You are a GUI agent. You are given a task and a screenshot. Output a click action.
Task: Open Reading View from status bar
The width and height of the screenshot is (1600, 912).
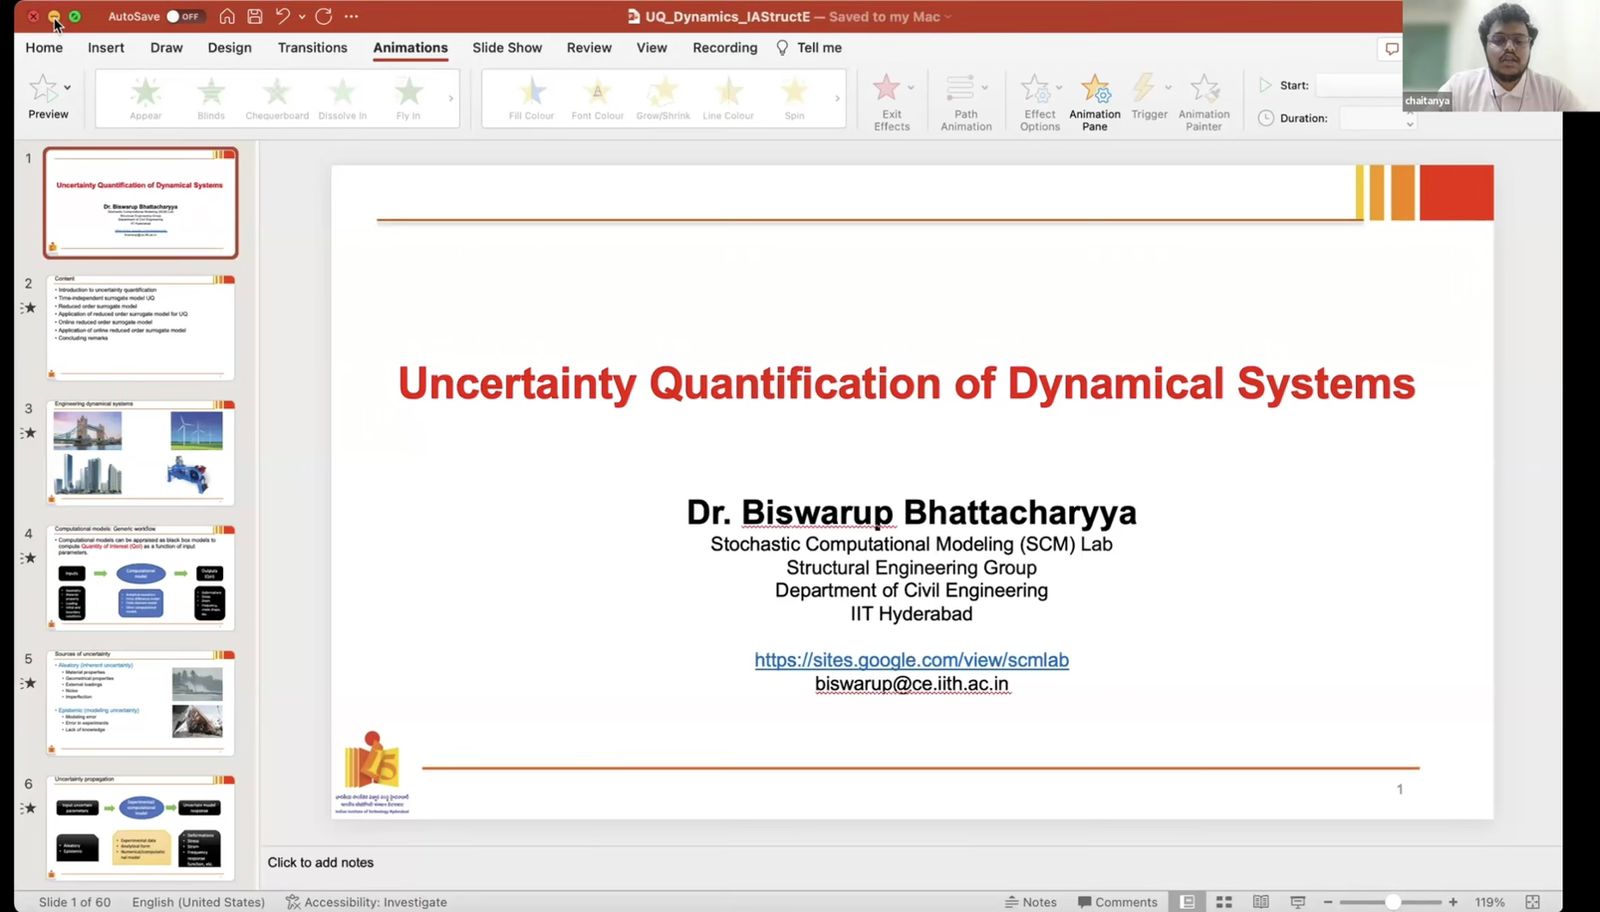[x=1261, y=902]
